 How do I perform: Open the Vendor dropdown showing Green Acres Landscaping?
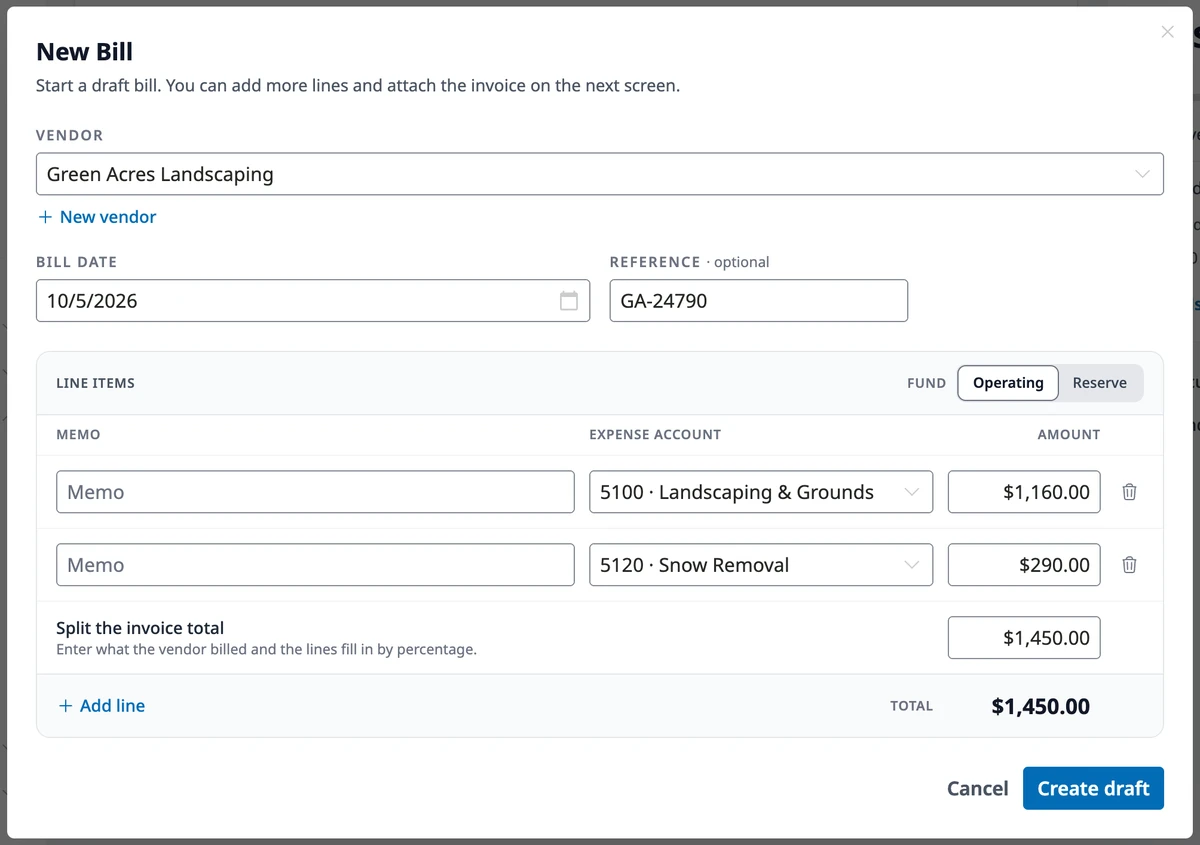[x=600, y=174]
